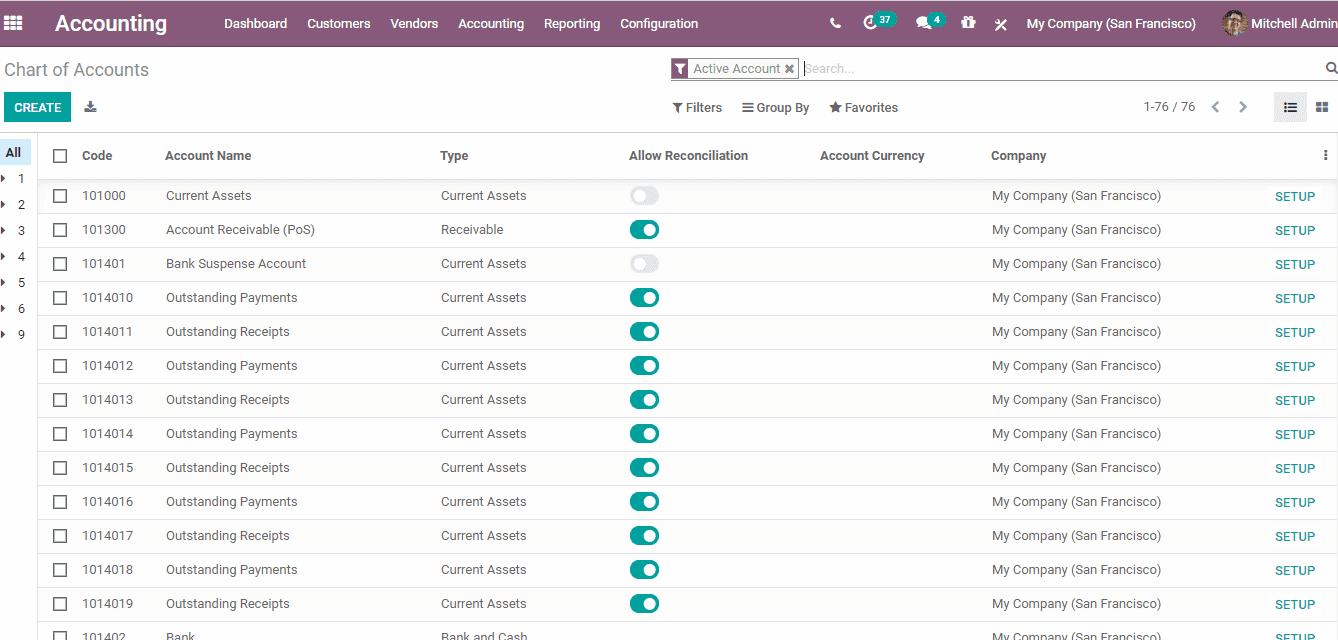Click the gift icon in top bar
The height and width of the screenshot is (640, 1338).
(968, 22)
